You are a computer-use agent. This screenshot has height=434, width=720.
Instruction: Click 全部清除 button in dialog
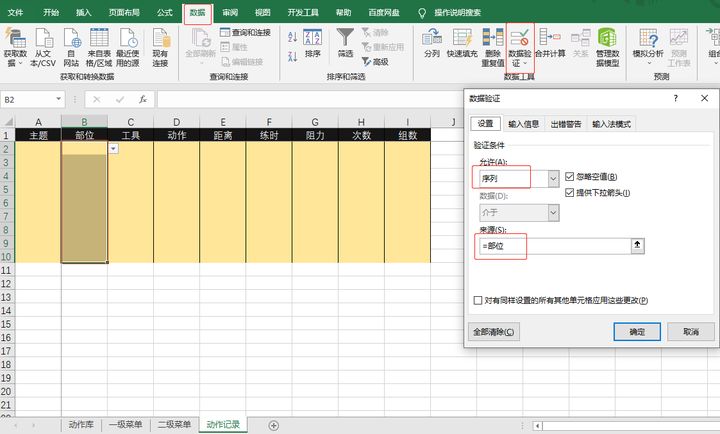point(494,332)
